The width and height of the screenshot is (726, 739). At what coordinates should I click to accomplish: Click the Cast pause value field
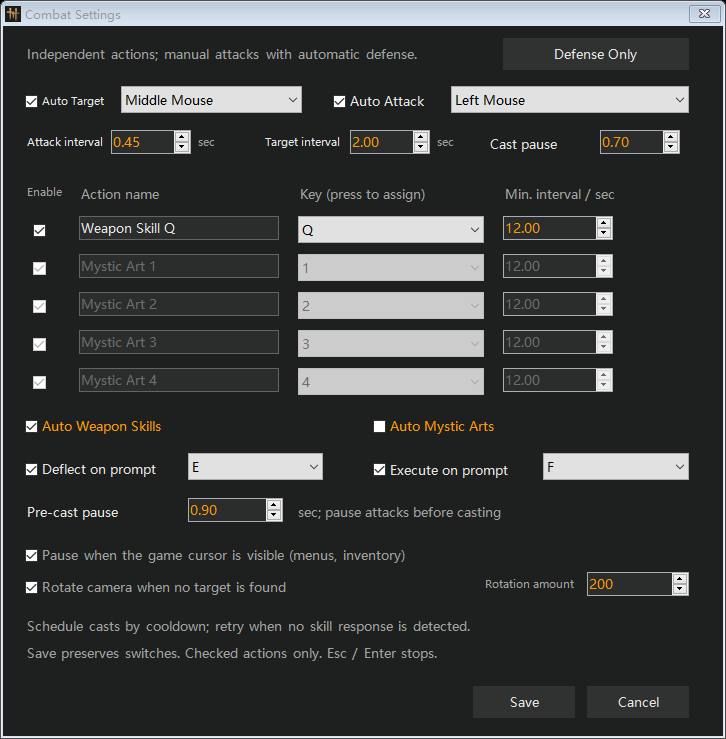point(632,142)
